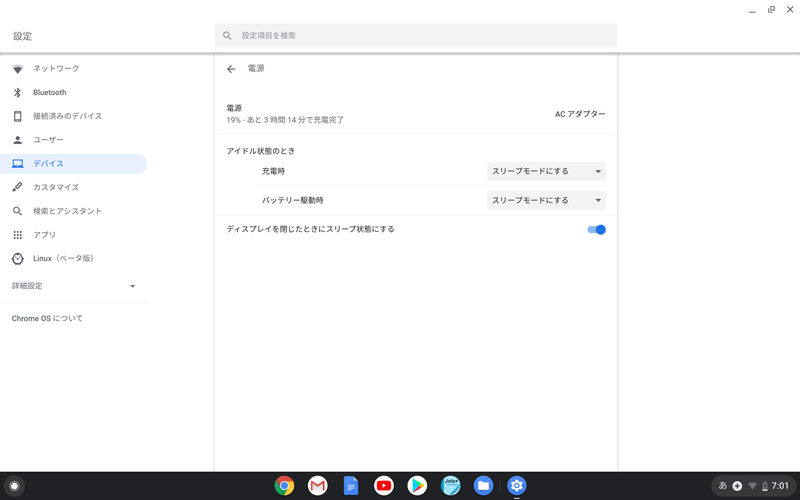Select ネットワーク in the sidebar
The width and height of the screenshot is (800, 500).
[x=73, y=69]
